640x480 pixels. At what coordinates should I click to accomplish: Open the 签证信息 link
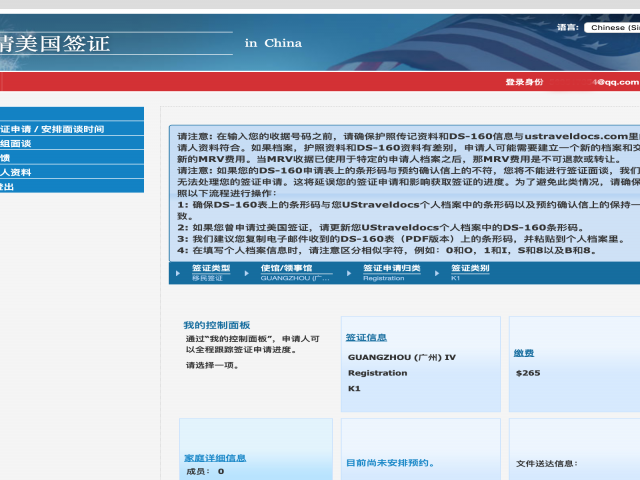pos(366,337)
